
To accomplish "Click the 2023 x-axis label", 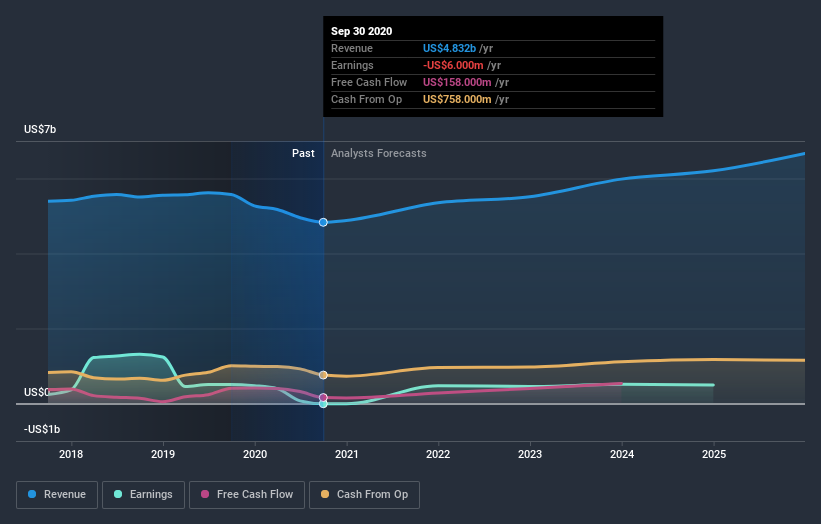I will (x=530, y=454).
